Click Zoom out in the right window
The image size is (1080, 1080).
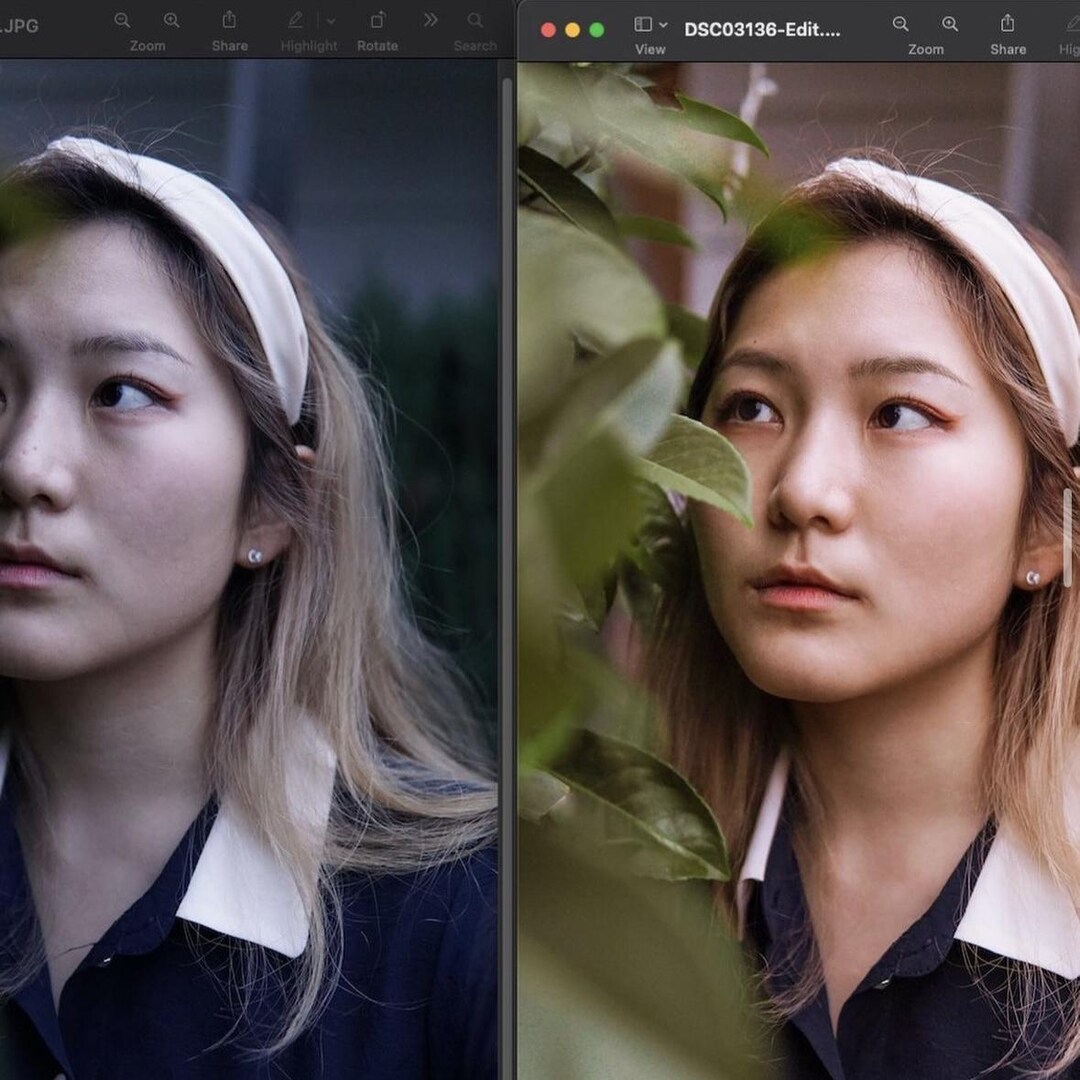[x=901, y=22]
